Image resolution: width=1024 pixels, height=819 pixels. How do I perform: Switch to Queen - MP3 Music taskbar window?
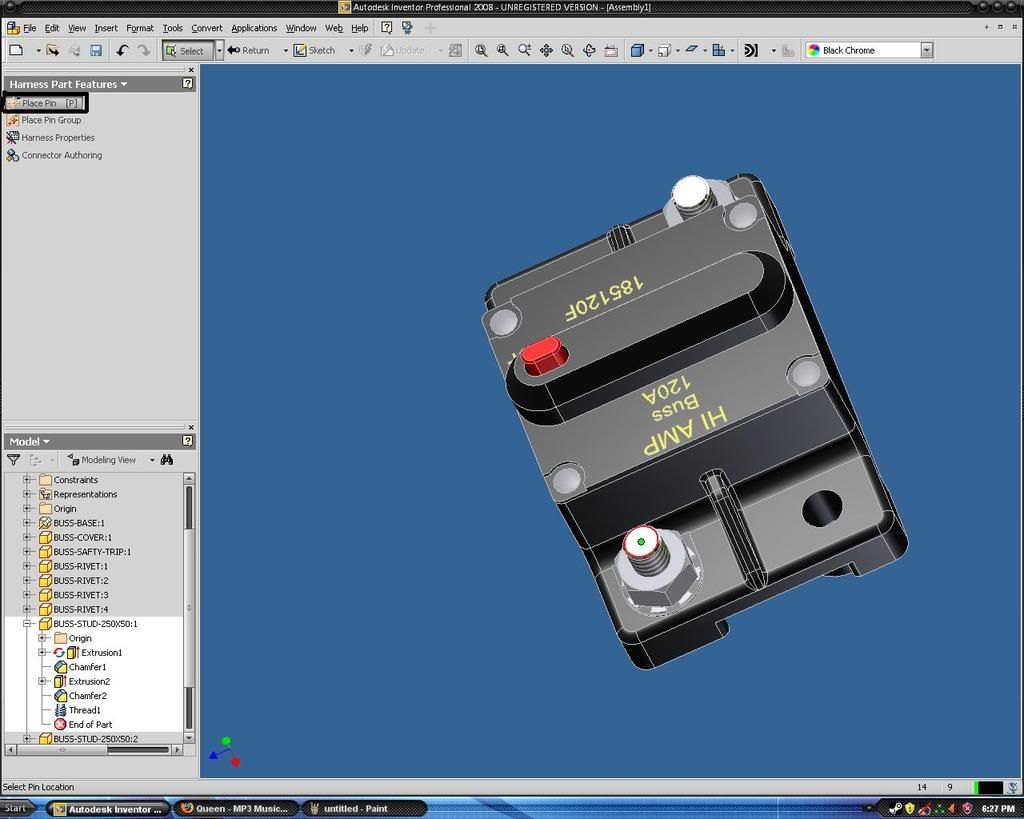(236, 809)
